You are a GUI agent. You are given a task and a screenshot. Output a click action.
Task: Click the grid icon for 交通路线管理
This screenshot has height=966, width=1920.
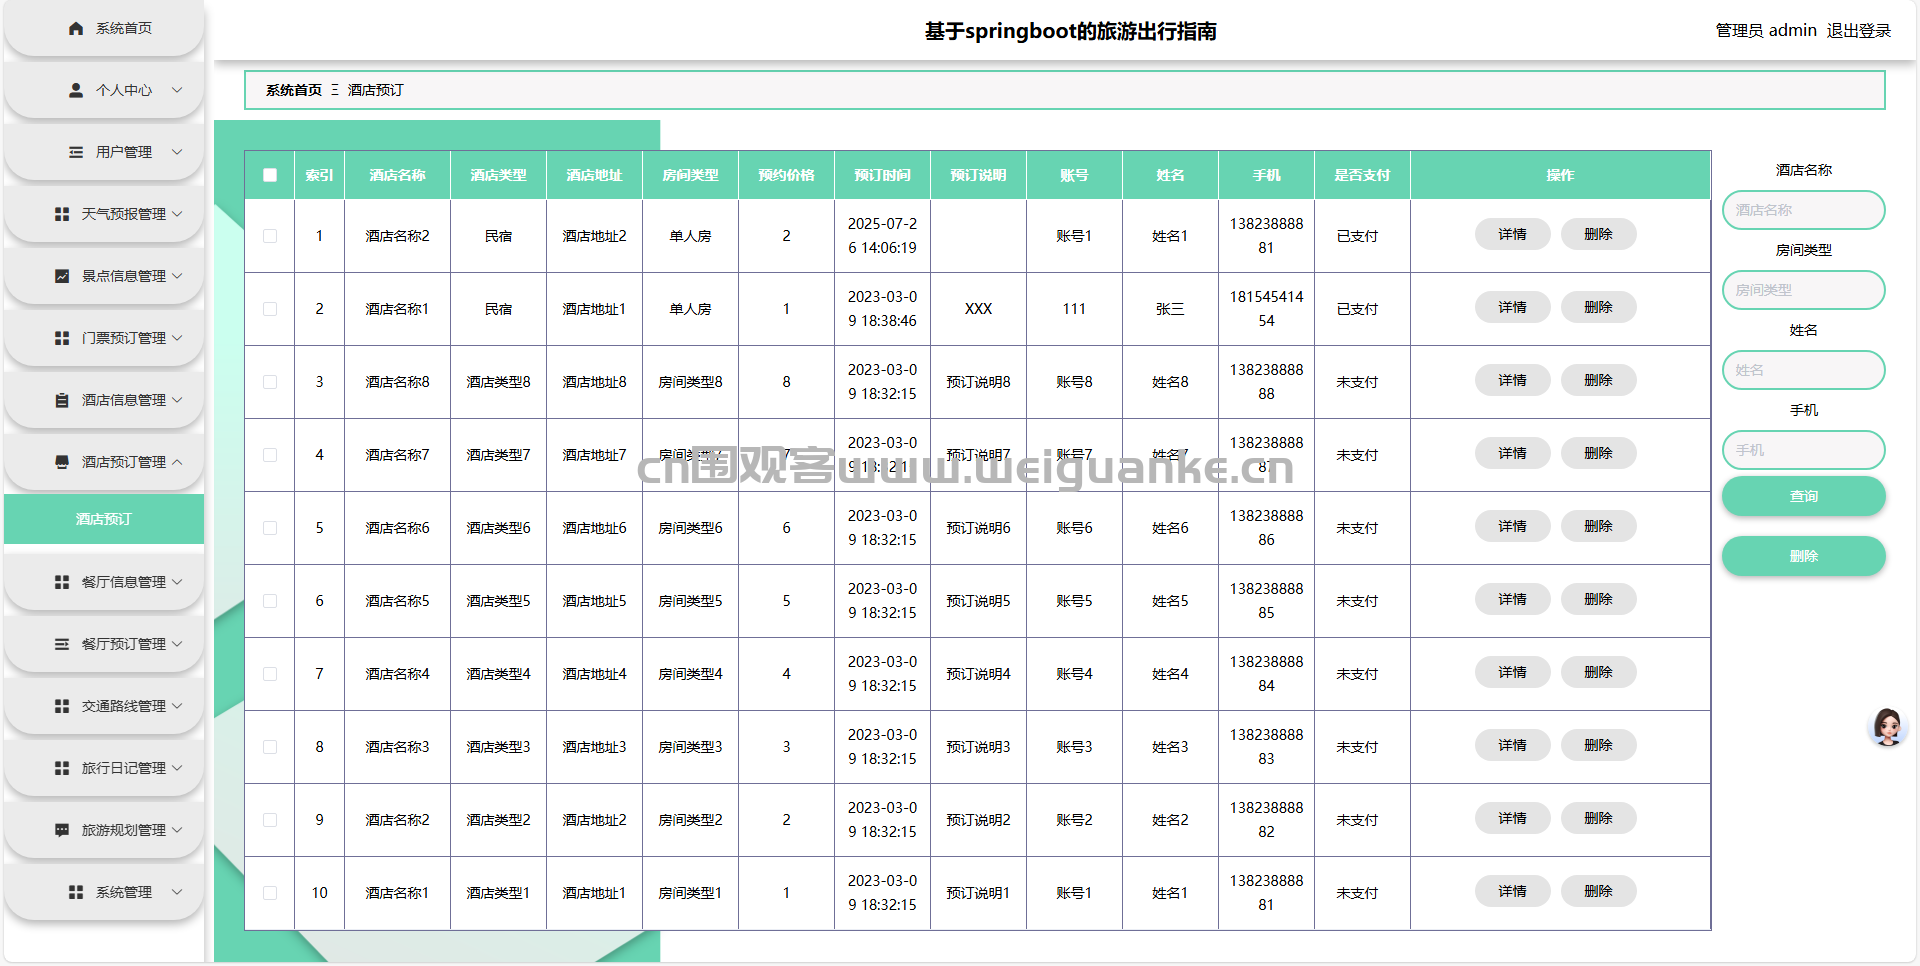coord(62,706)
